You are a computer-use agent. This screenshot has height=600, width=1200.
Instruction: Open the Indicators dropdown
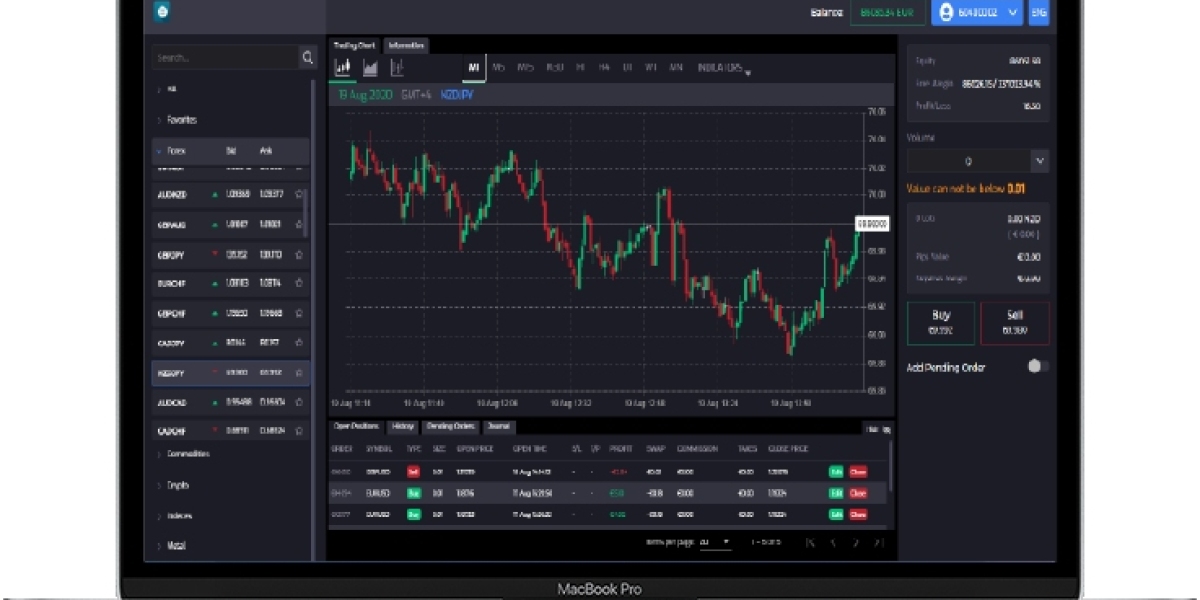724,68
